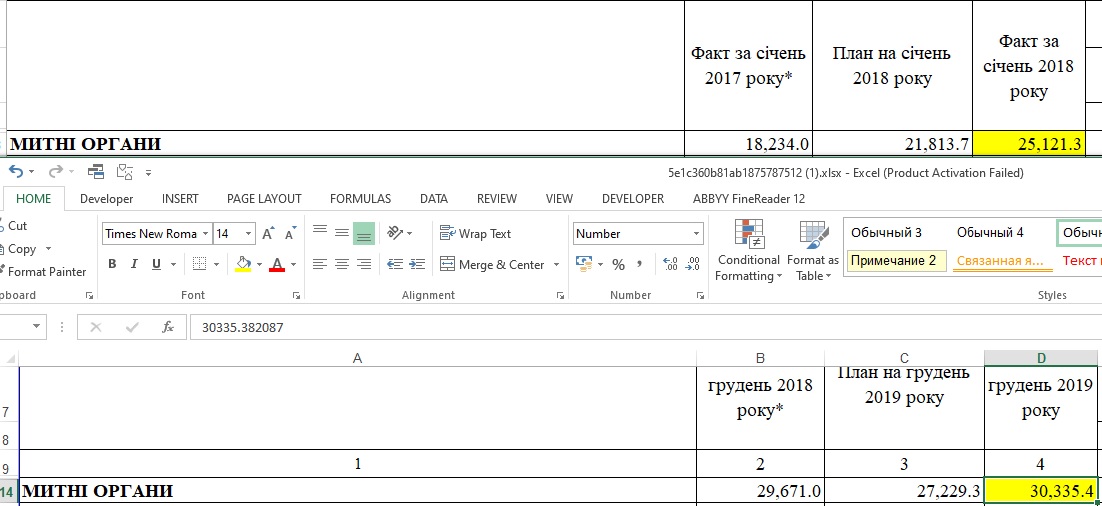Click the Percent Style icon
Image resolution: width=1102 pixels, height=506 pixels.
[x=618, y=264]
